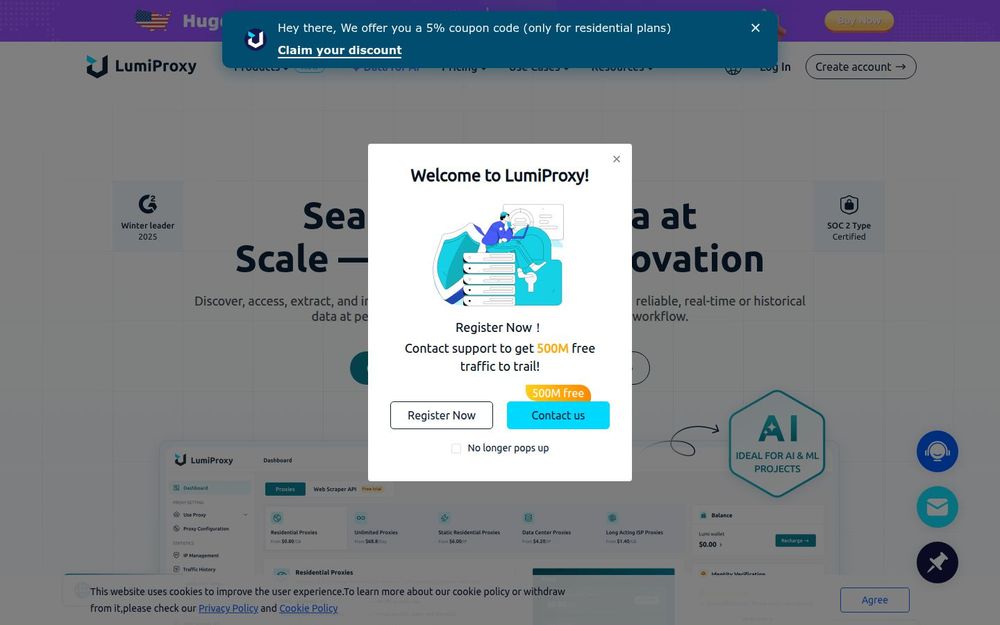Click the SOC 2 Type Certified badge
The image size is (1000, 625).
[x=849, y=216]
